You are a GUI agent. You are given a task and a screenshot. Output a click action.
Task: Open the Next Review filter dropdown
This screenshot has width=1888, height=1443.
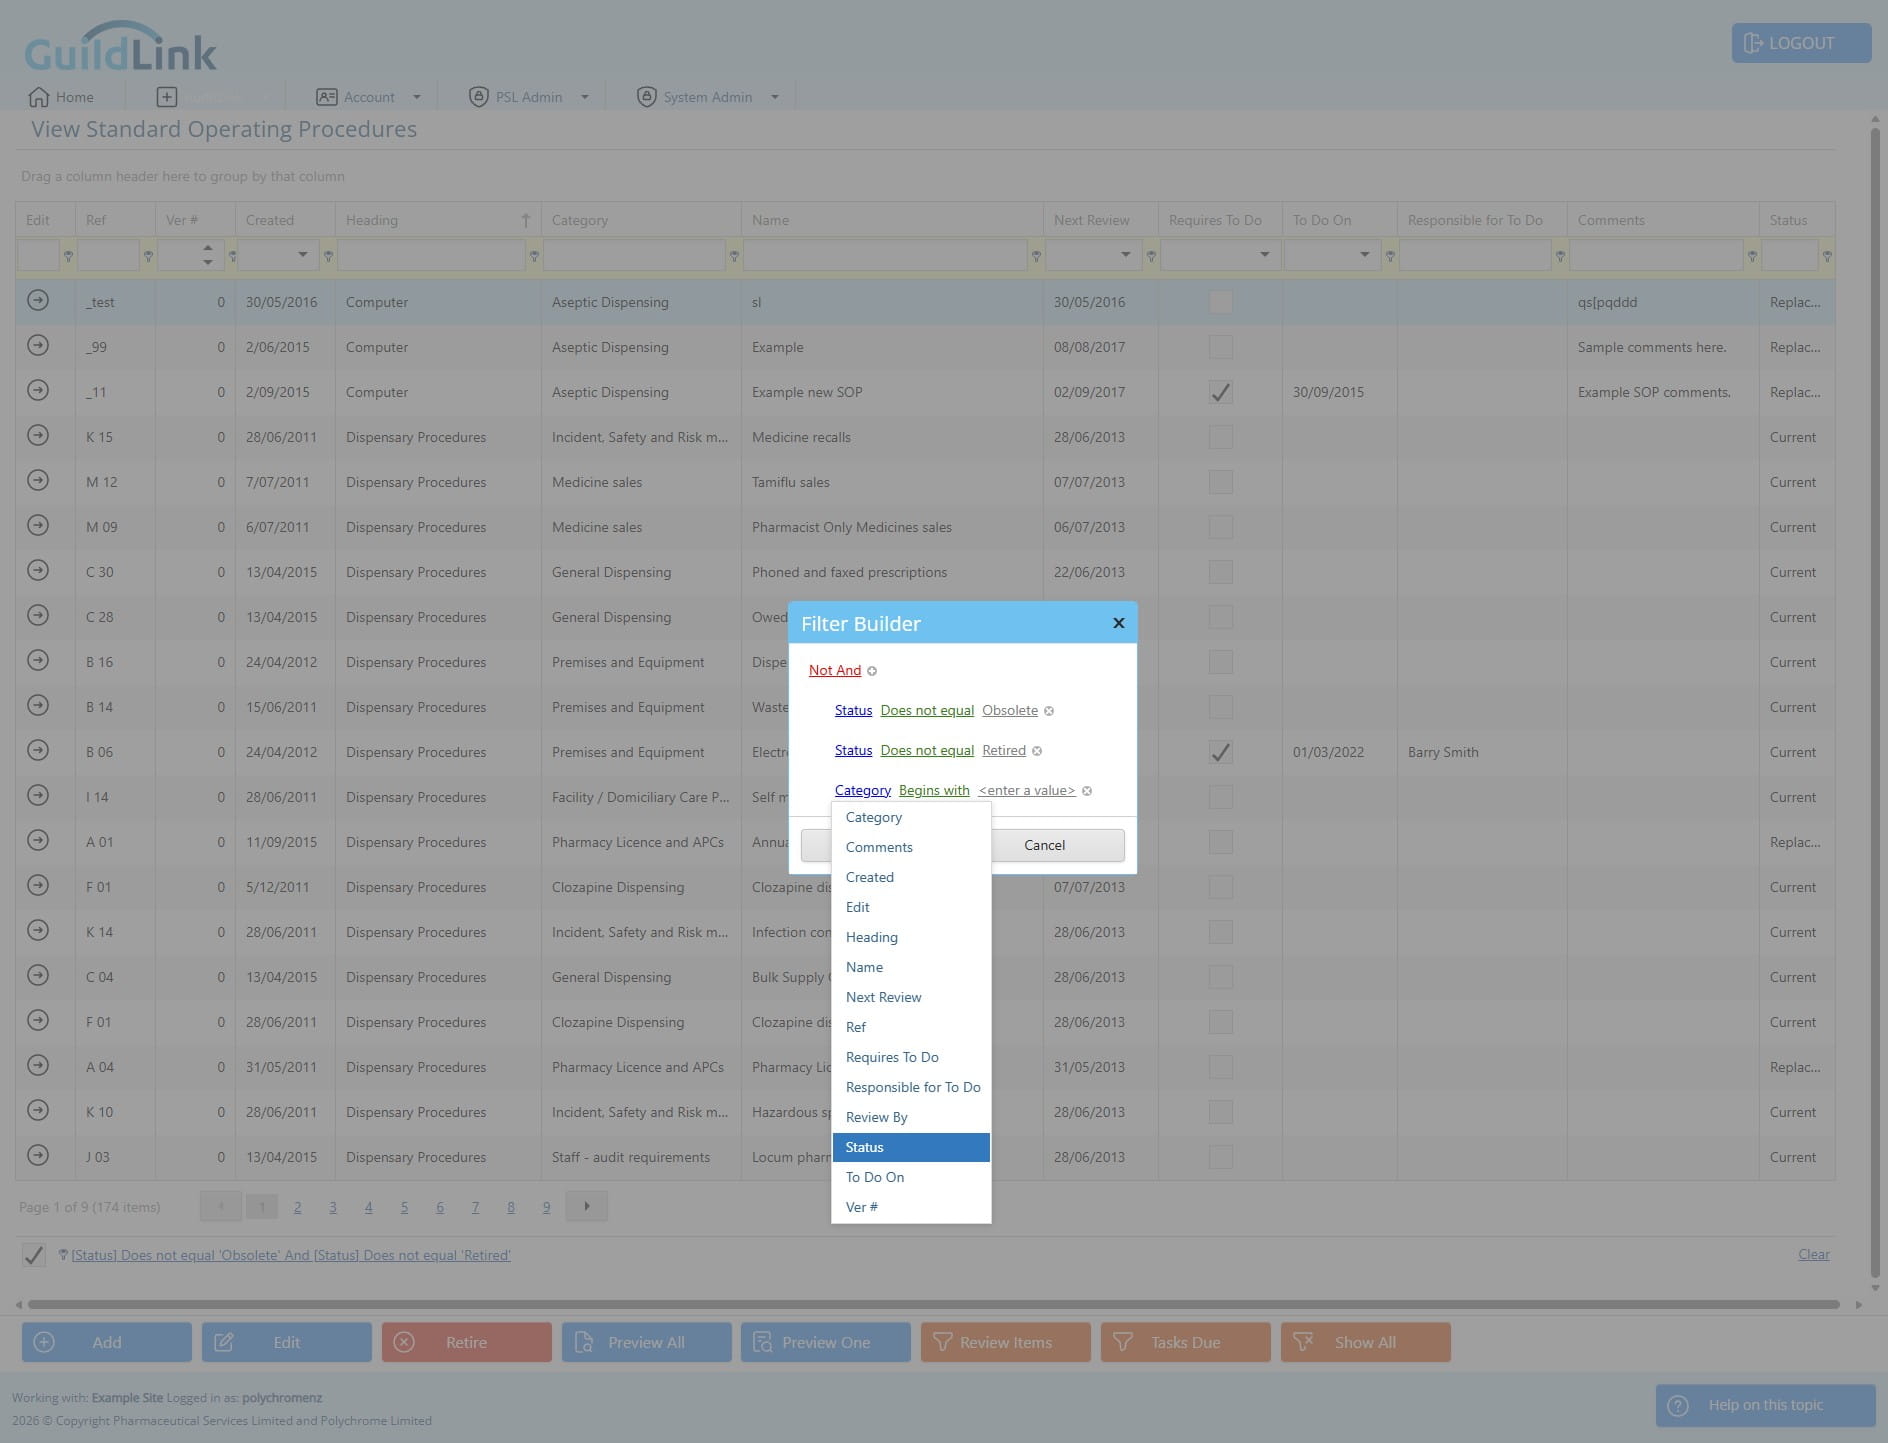click(1126, 255)
